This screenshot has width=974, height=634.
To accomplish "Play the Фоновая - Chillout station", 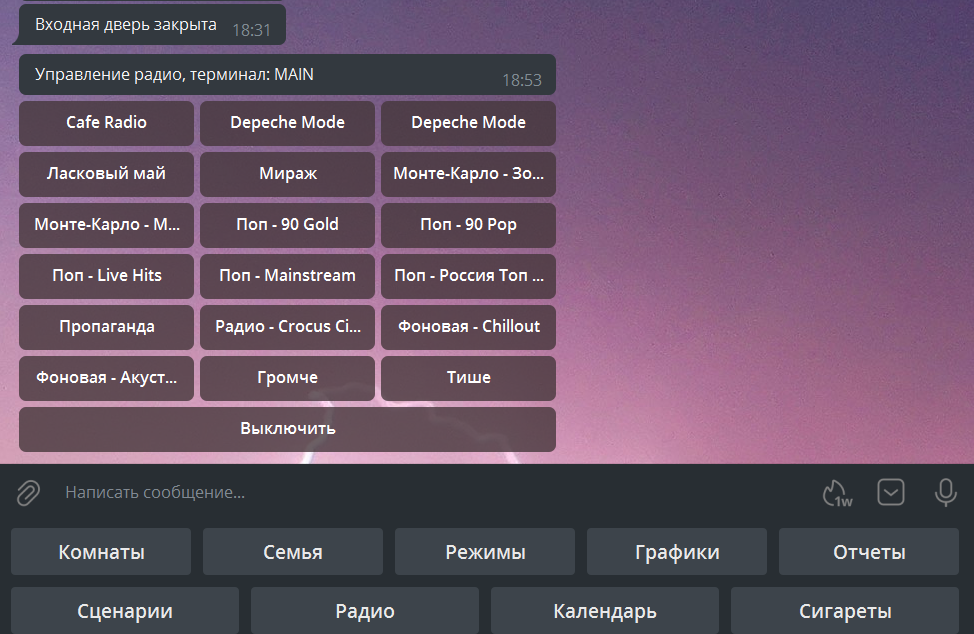I will coord(468,327).
